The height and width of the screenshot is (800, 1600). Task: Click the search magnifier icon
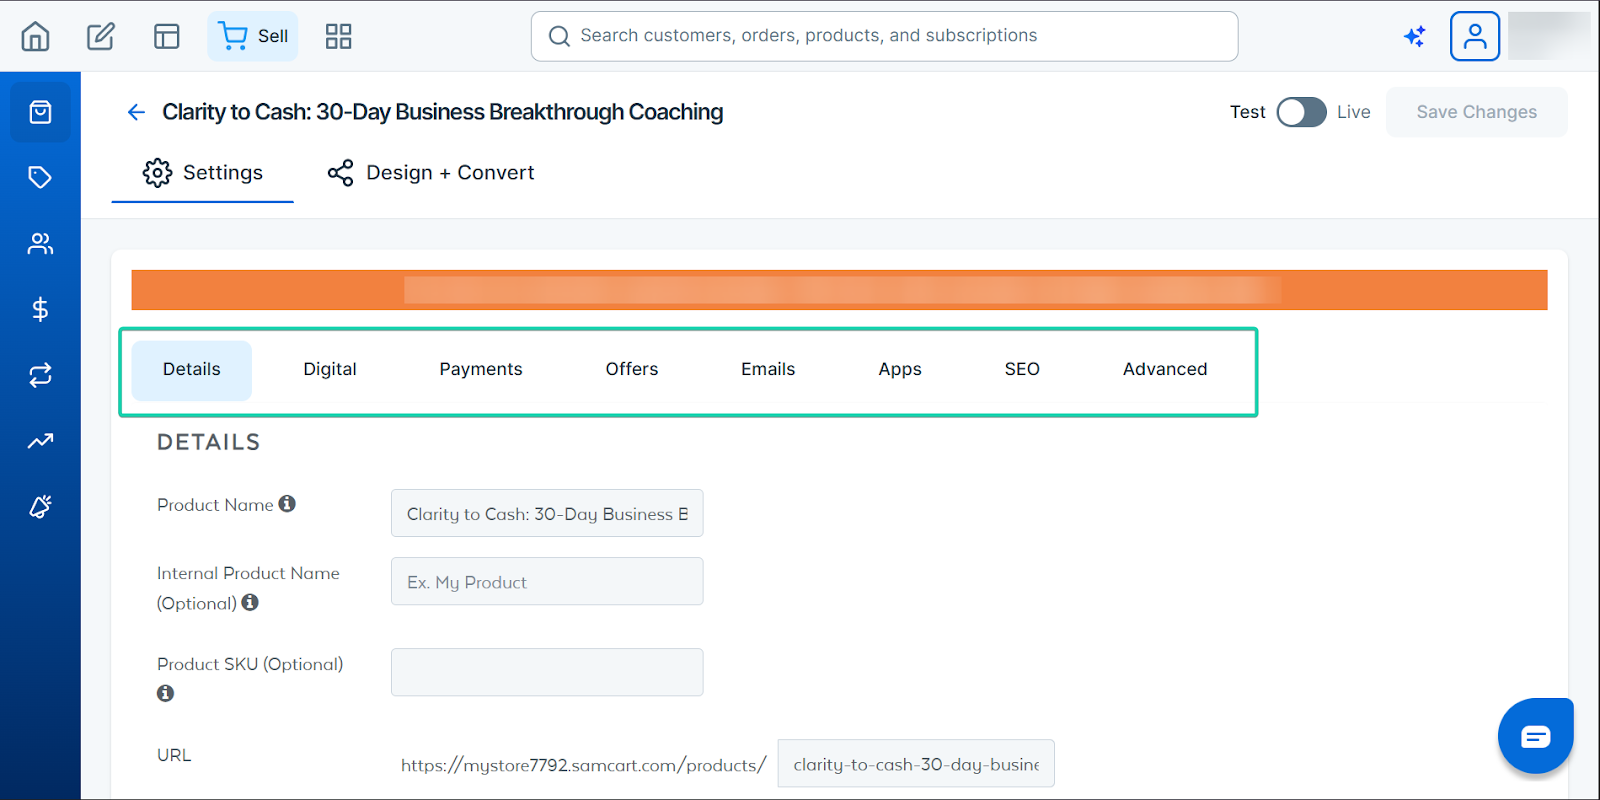[x=559, y=36]
